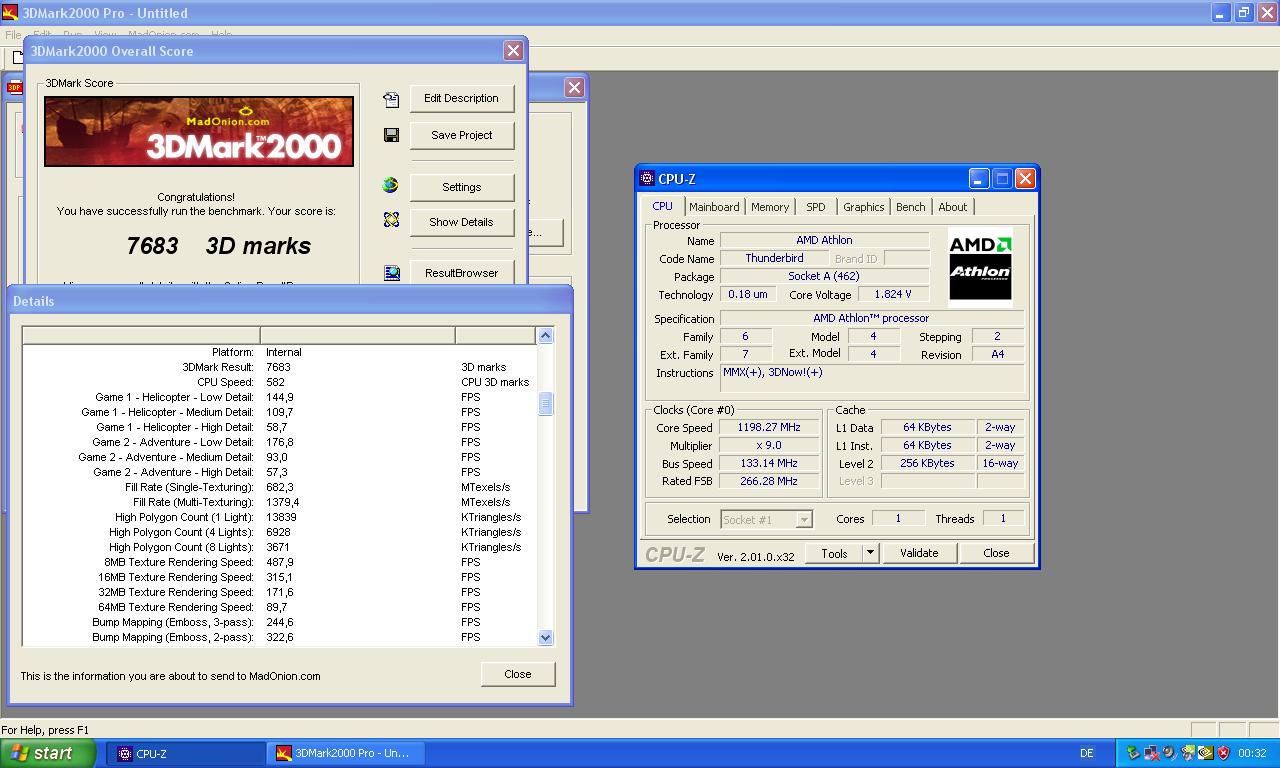Screen dimensions: 1280x768
Task: Click the 7683 3D marks score text
Action: pyautogui.click(x=218, y=245)
